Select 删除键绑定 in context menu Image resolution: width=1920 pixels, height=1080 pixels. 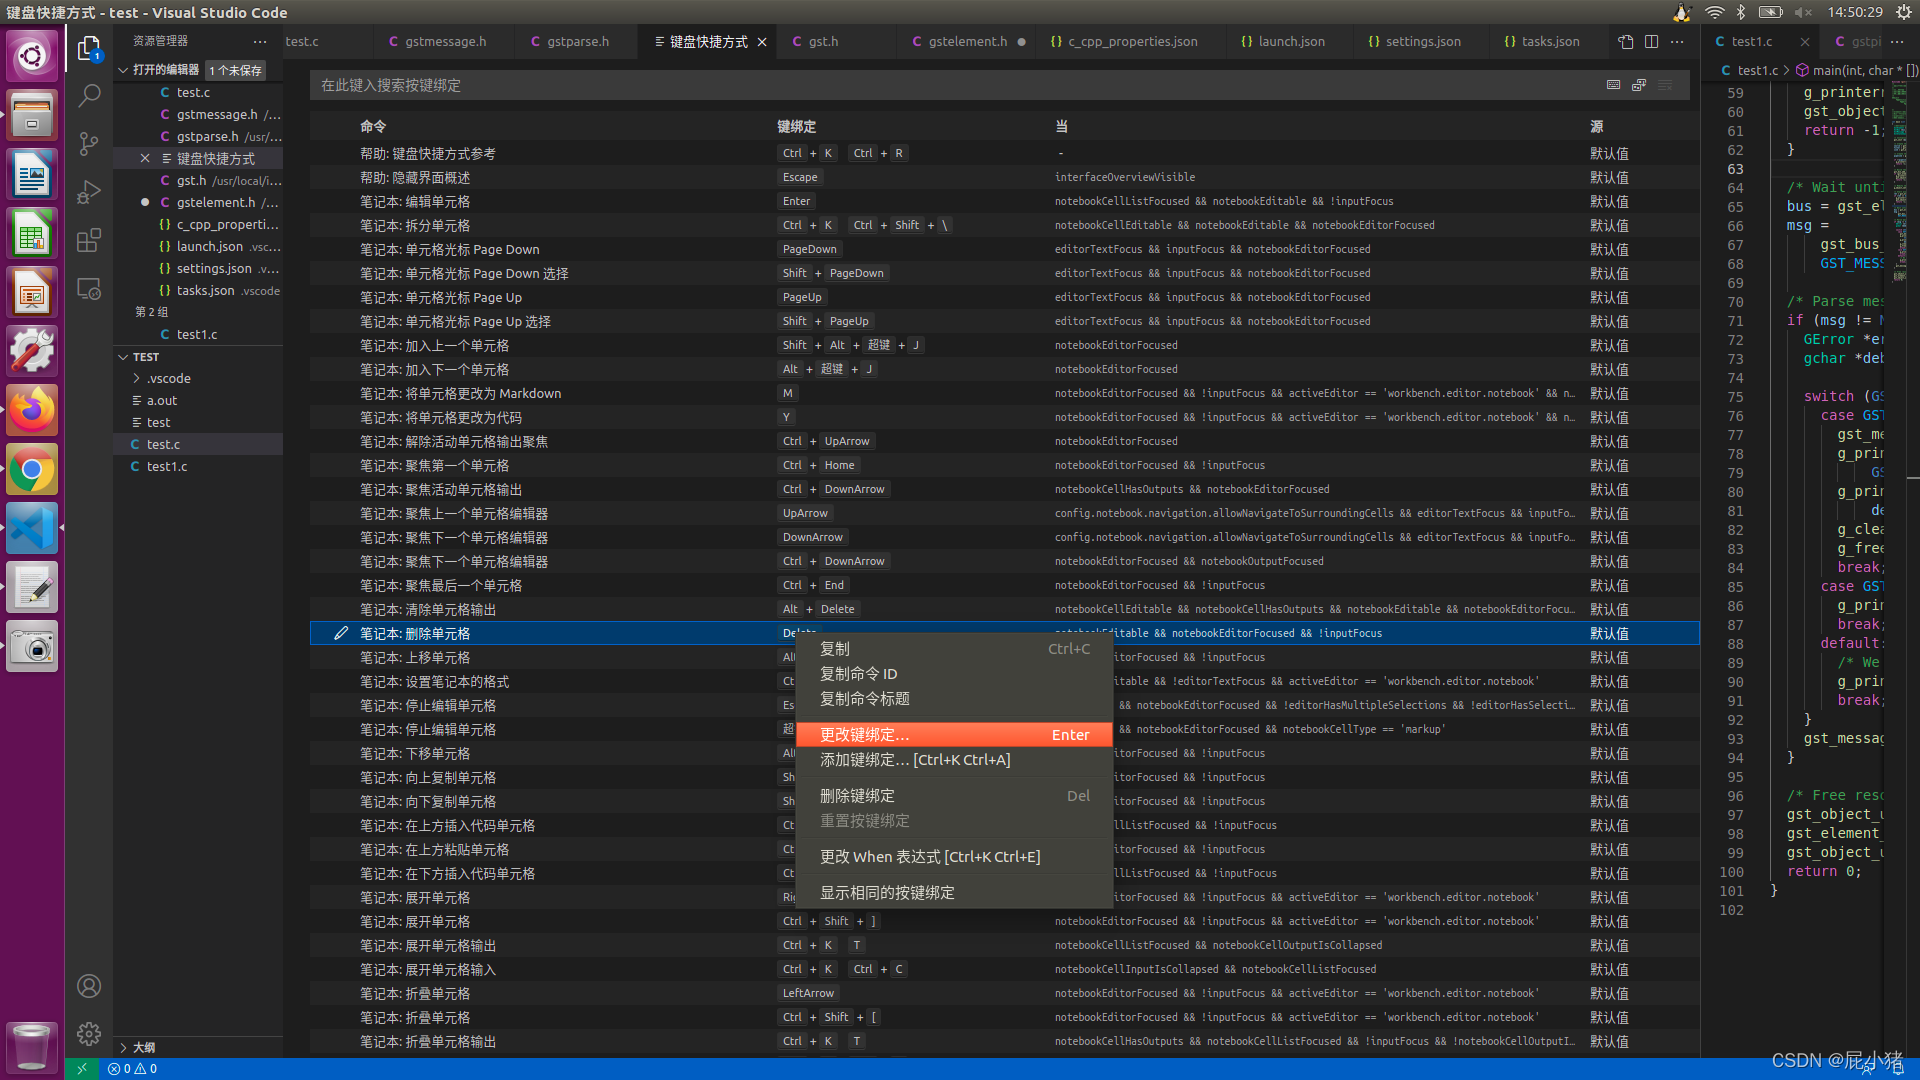(x=954, y=796)
